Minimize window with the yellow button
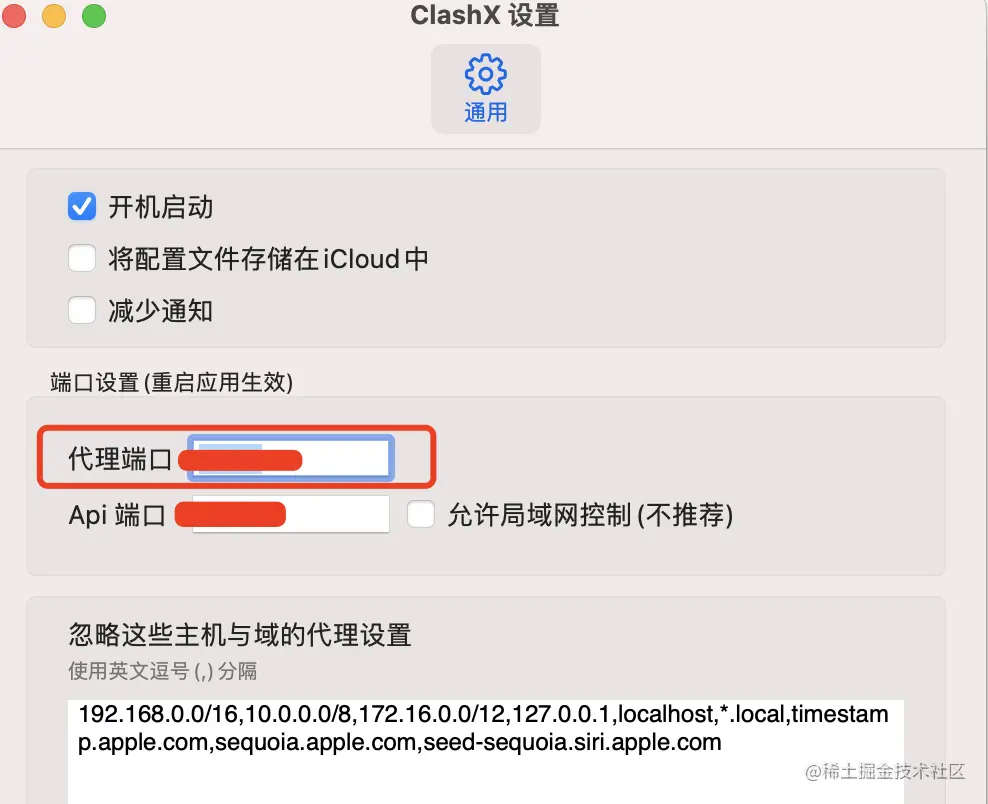Viewport: 988px width, 804px height. [x=54, y=16]
